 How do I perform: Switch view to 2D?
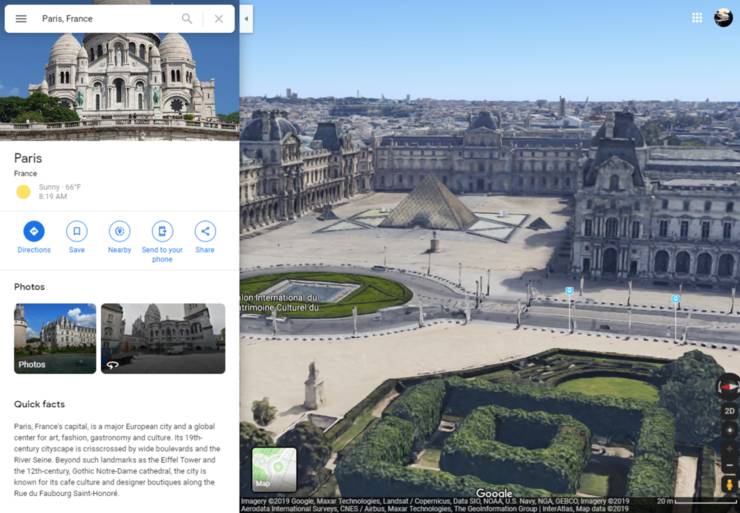pos(729,411)
